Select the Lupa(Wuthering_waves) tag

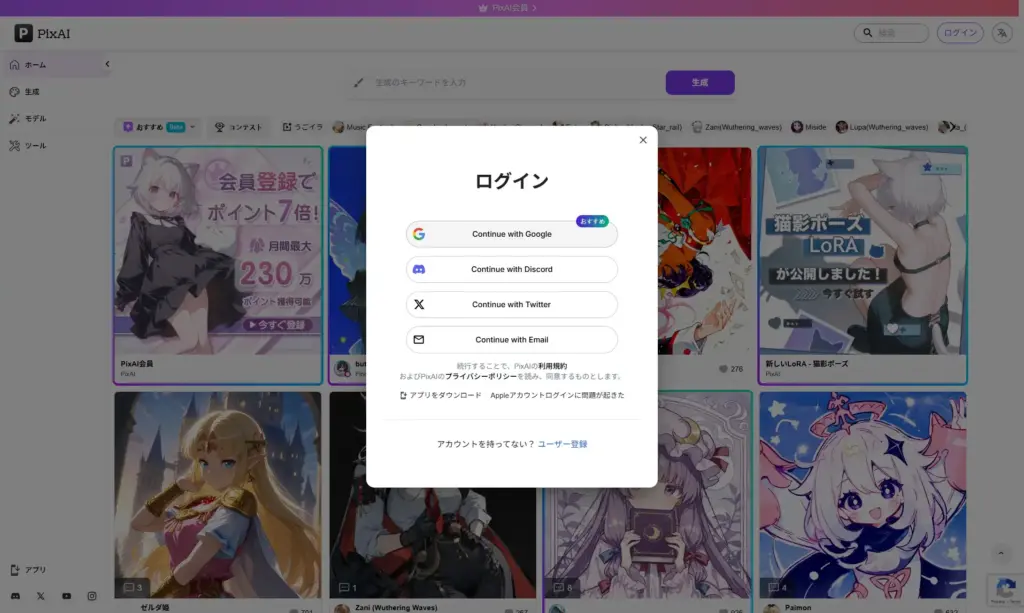pos(882,127)
